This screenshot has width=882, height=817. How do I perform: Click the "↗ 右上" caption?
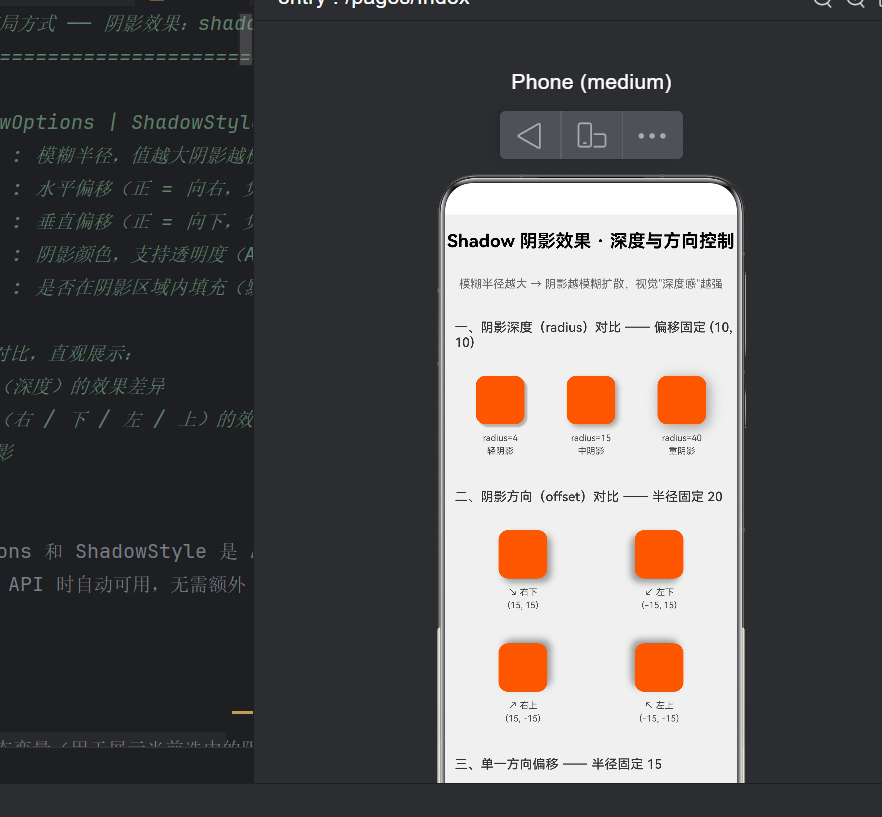[523, 705]
